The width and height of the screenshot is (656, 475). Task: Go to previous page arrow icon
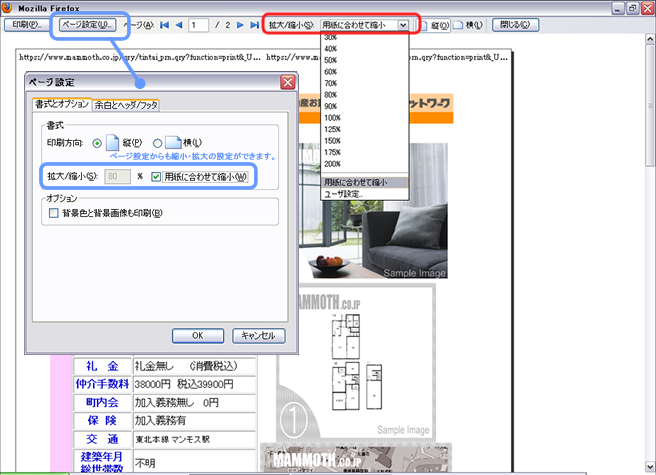coord(179,25)
